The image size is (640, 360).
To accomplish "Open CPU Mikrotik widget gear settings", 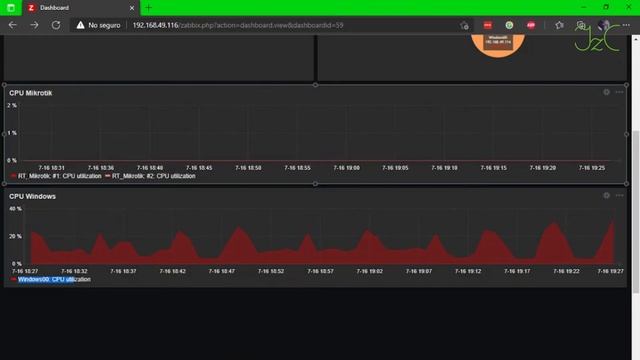I will point(607,92).
